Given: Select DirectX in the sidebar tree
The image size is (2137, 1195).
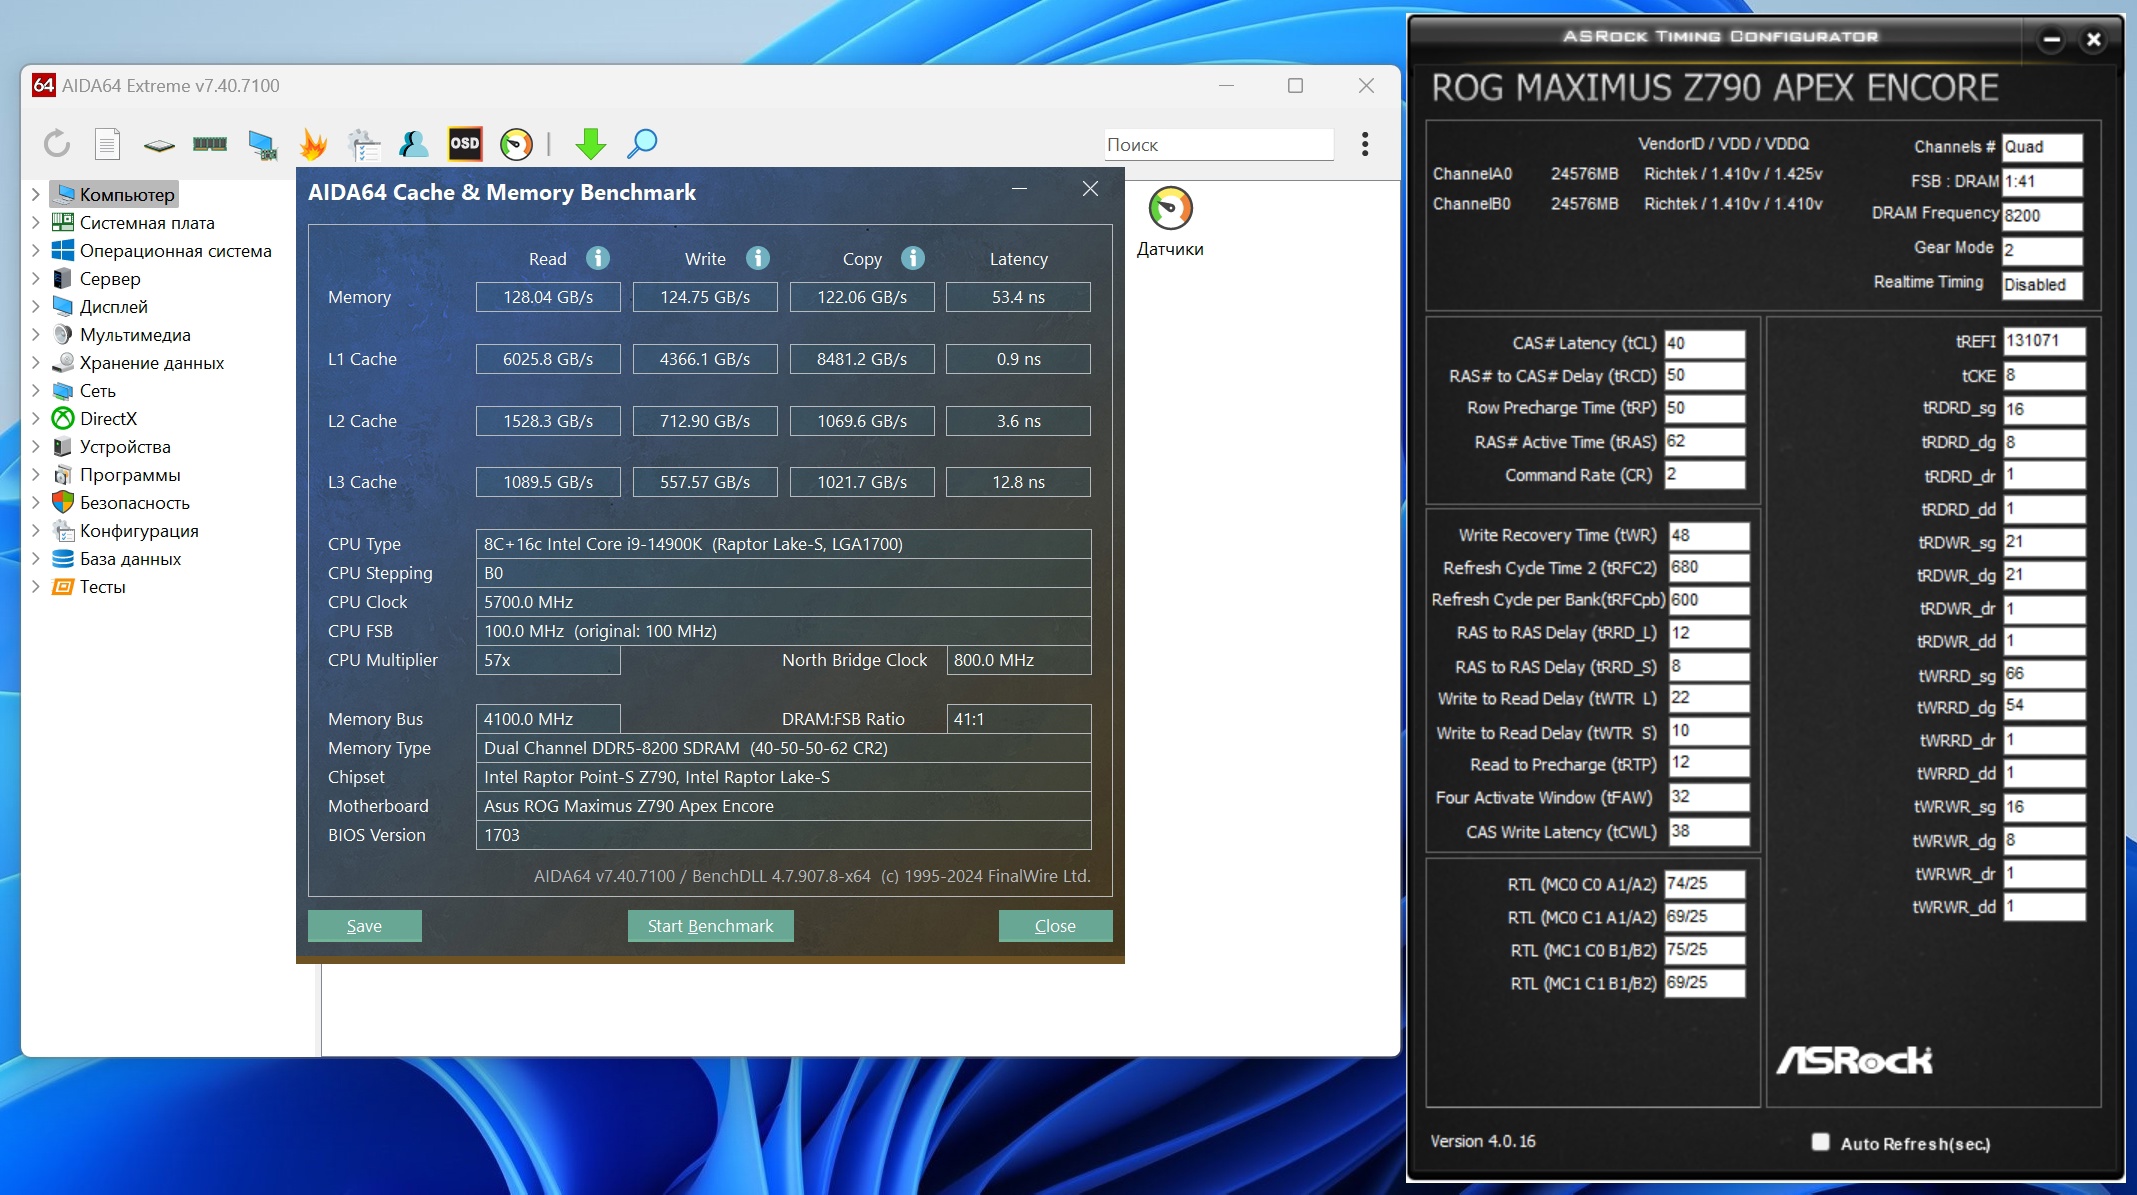Looking at the screenshot, I should 108,418.
